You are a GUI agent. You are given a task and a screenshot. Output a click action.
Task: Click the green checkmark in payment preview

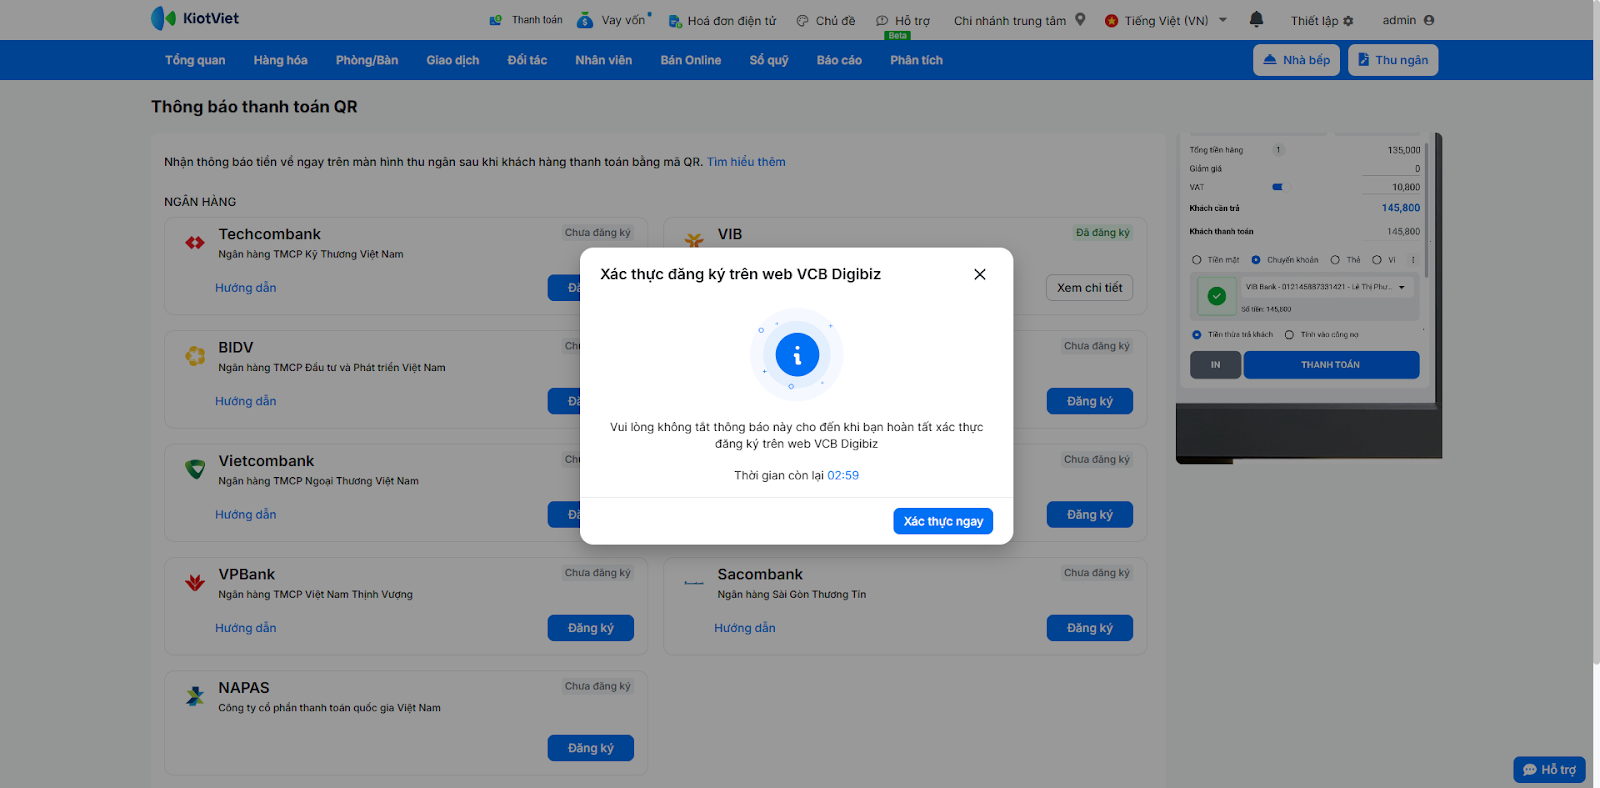click(x=1217, y=296)
